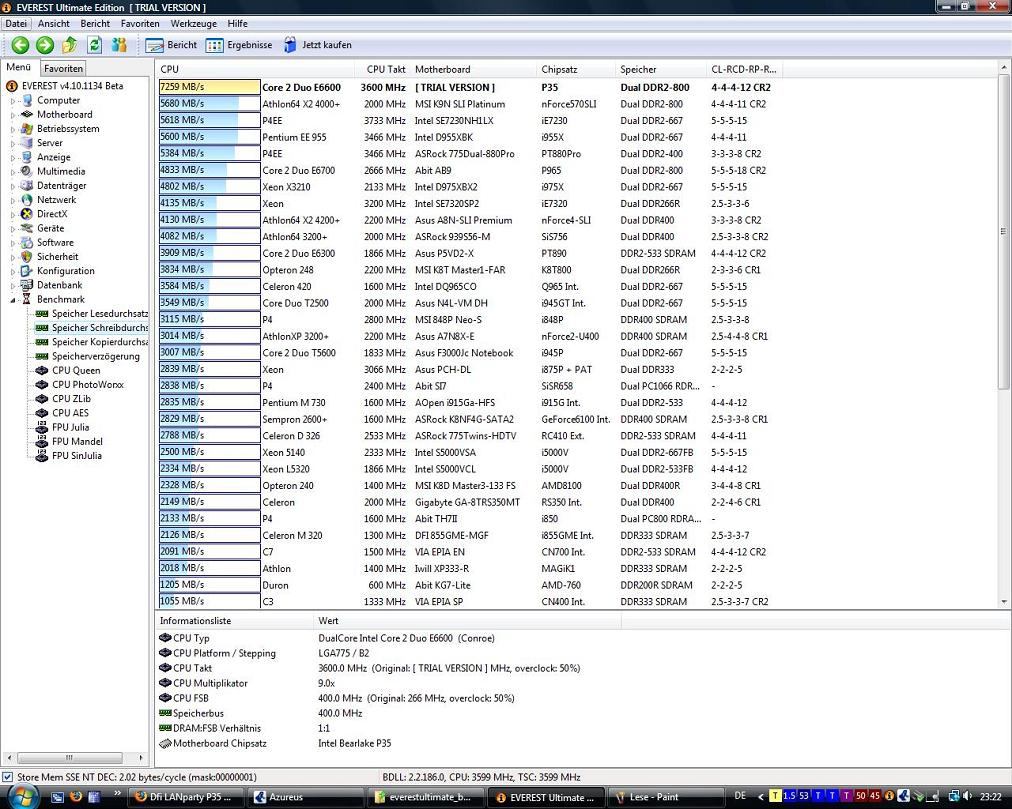Expand the Netzwerk tree node

point(12,200)
